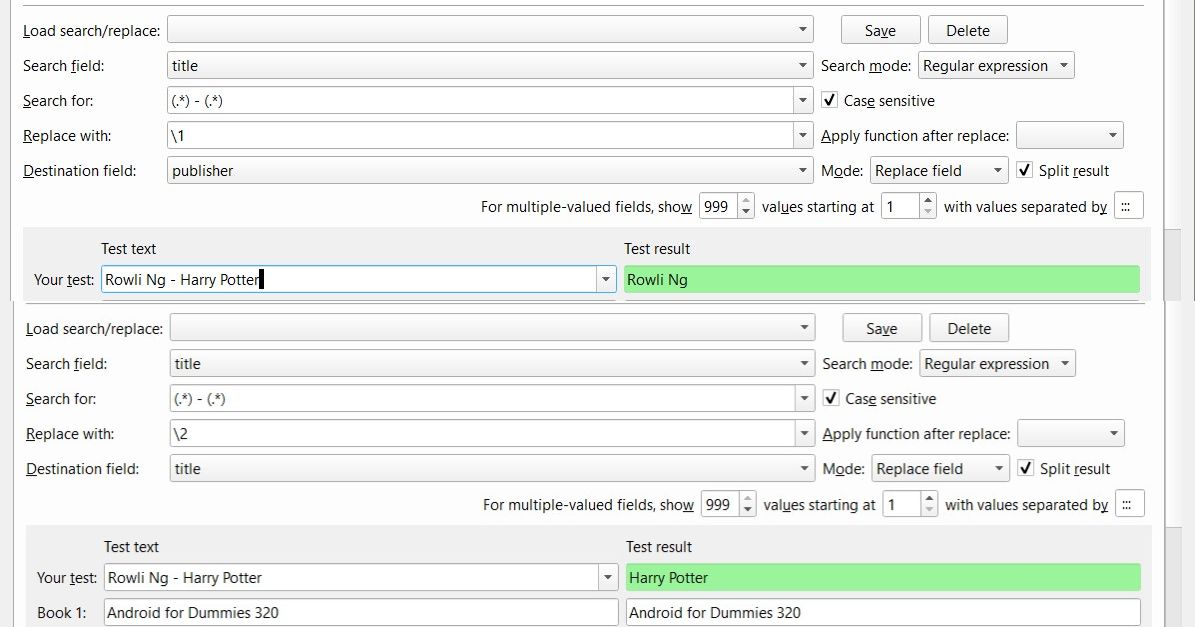Click the Search for field in lower panel
This screenshot has width=1195, height=627.
[x=480, y=399]
